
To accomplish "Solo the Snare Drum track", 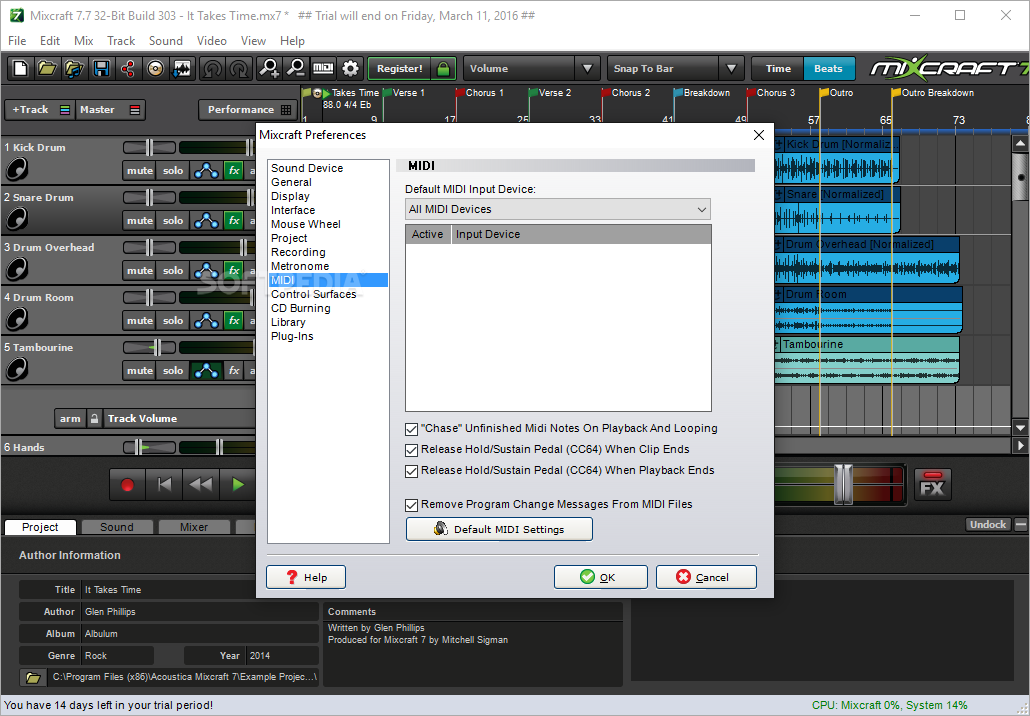I will (x=173, y=221).
